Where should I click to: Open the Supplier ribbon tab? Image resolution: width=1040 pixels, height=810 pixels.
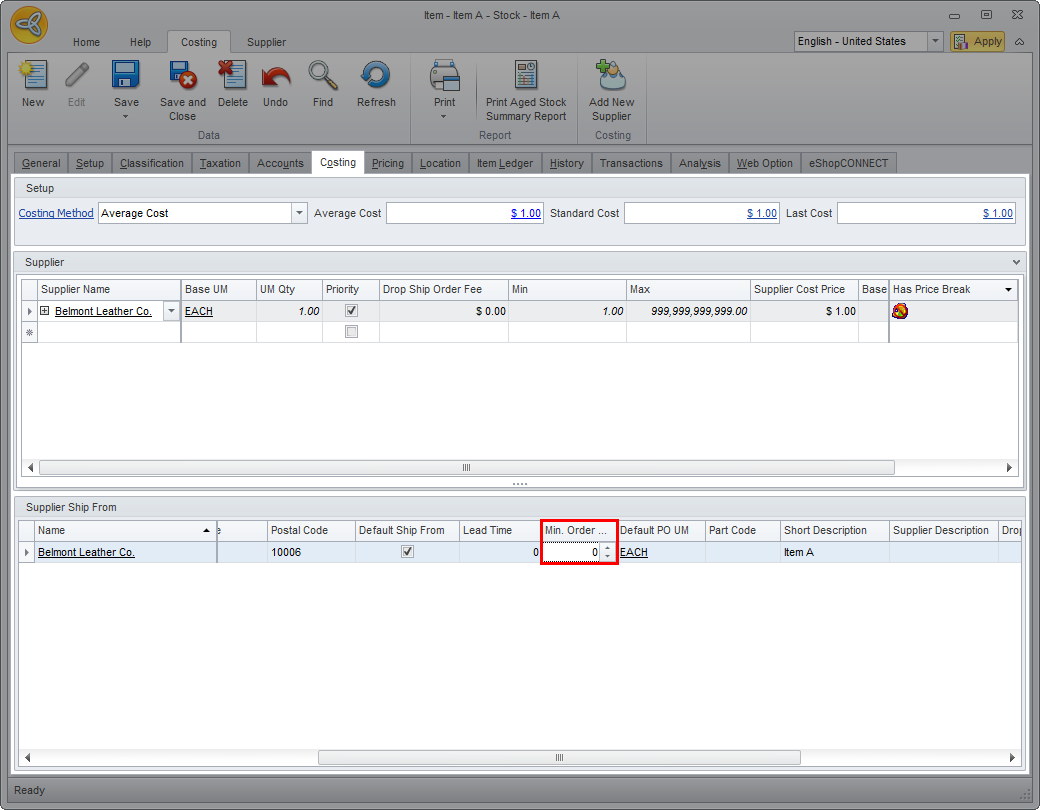pos(266,42)
